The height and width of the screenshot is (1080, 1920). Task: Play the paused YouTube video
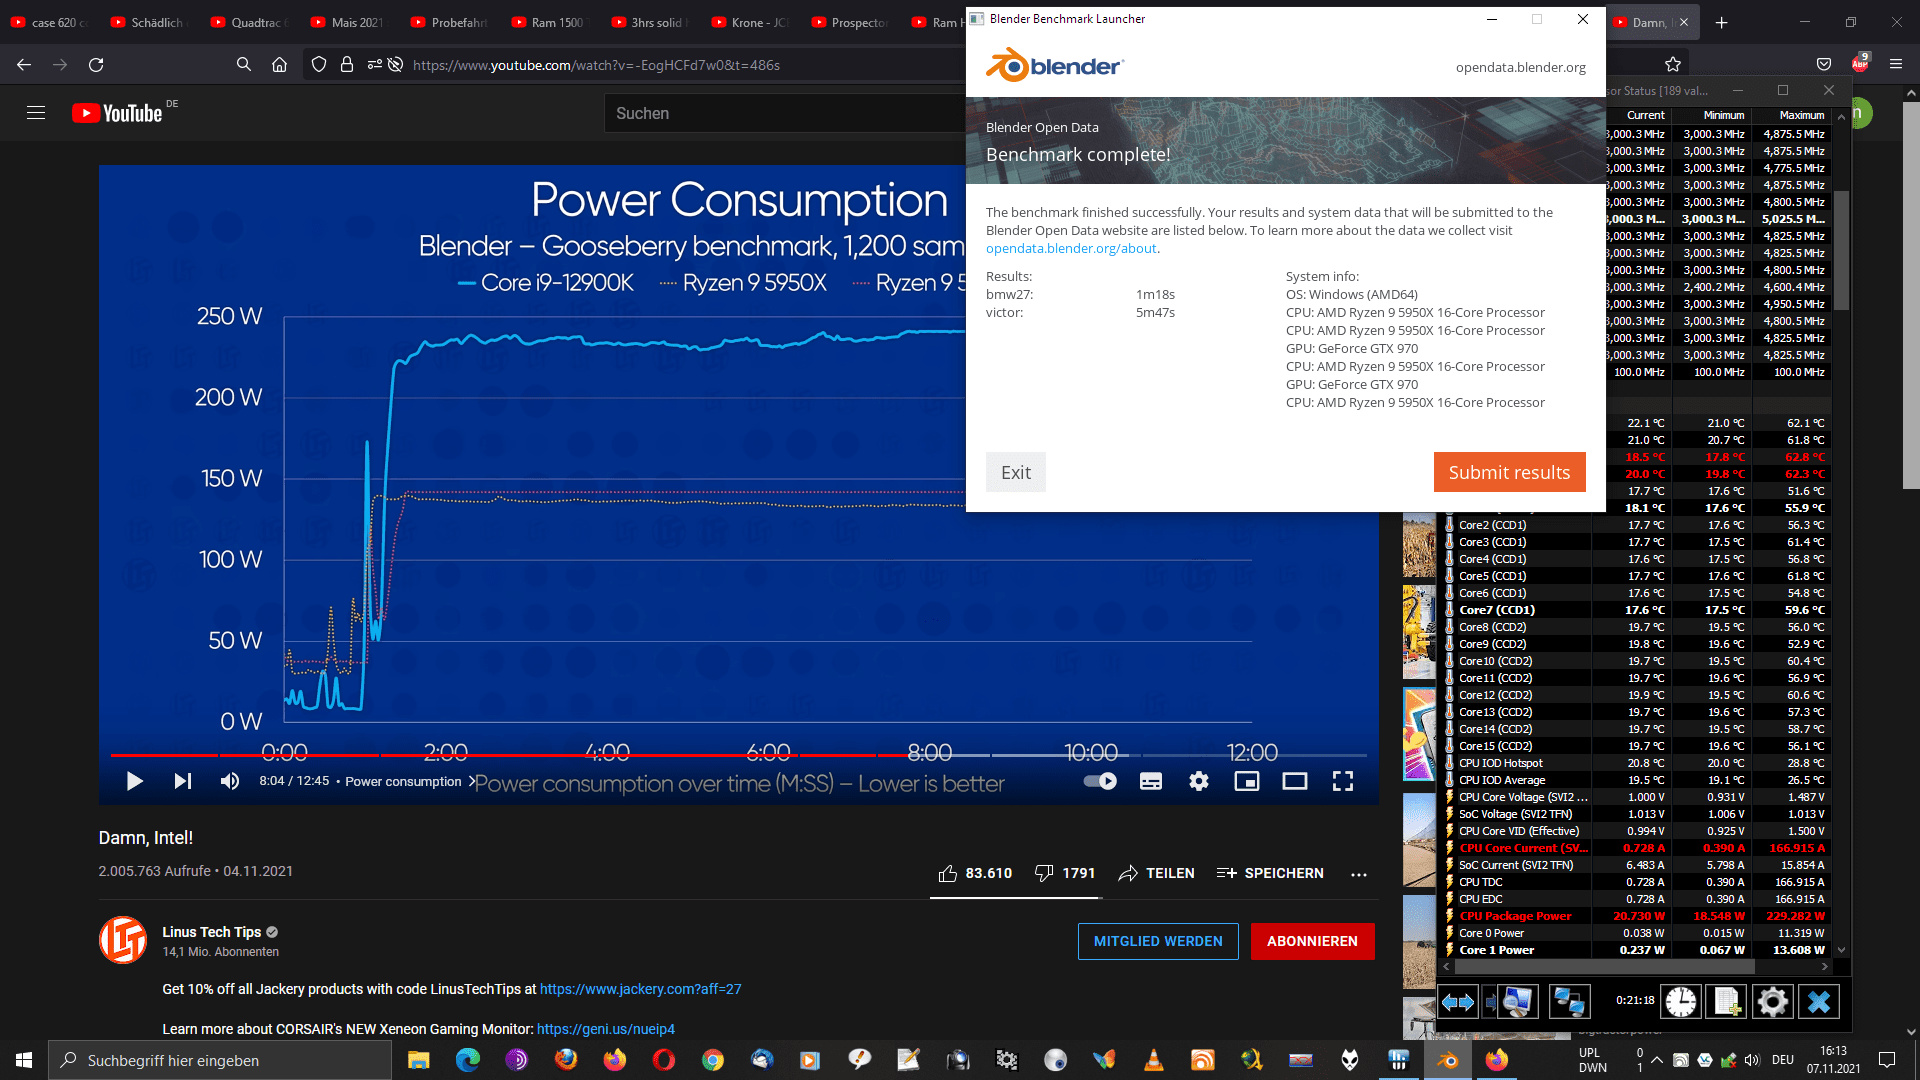[x=134, y=781]
